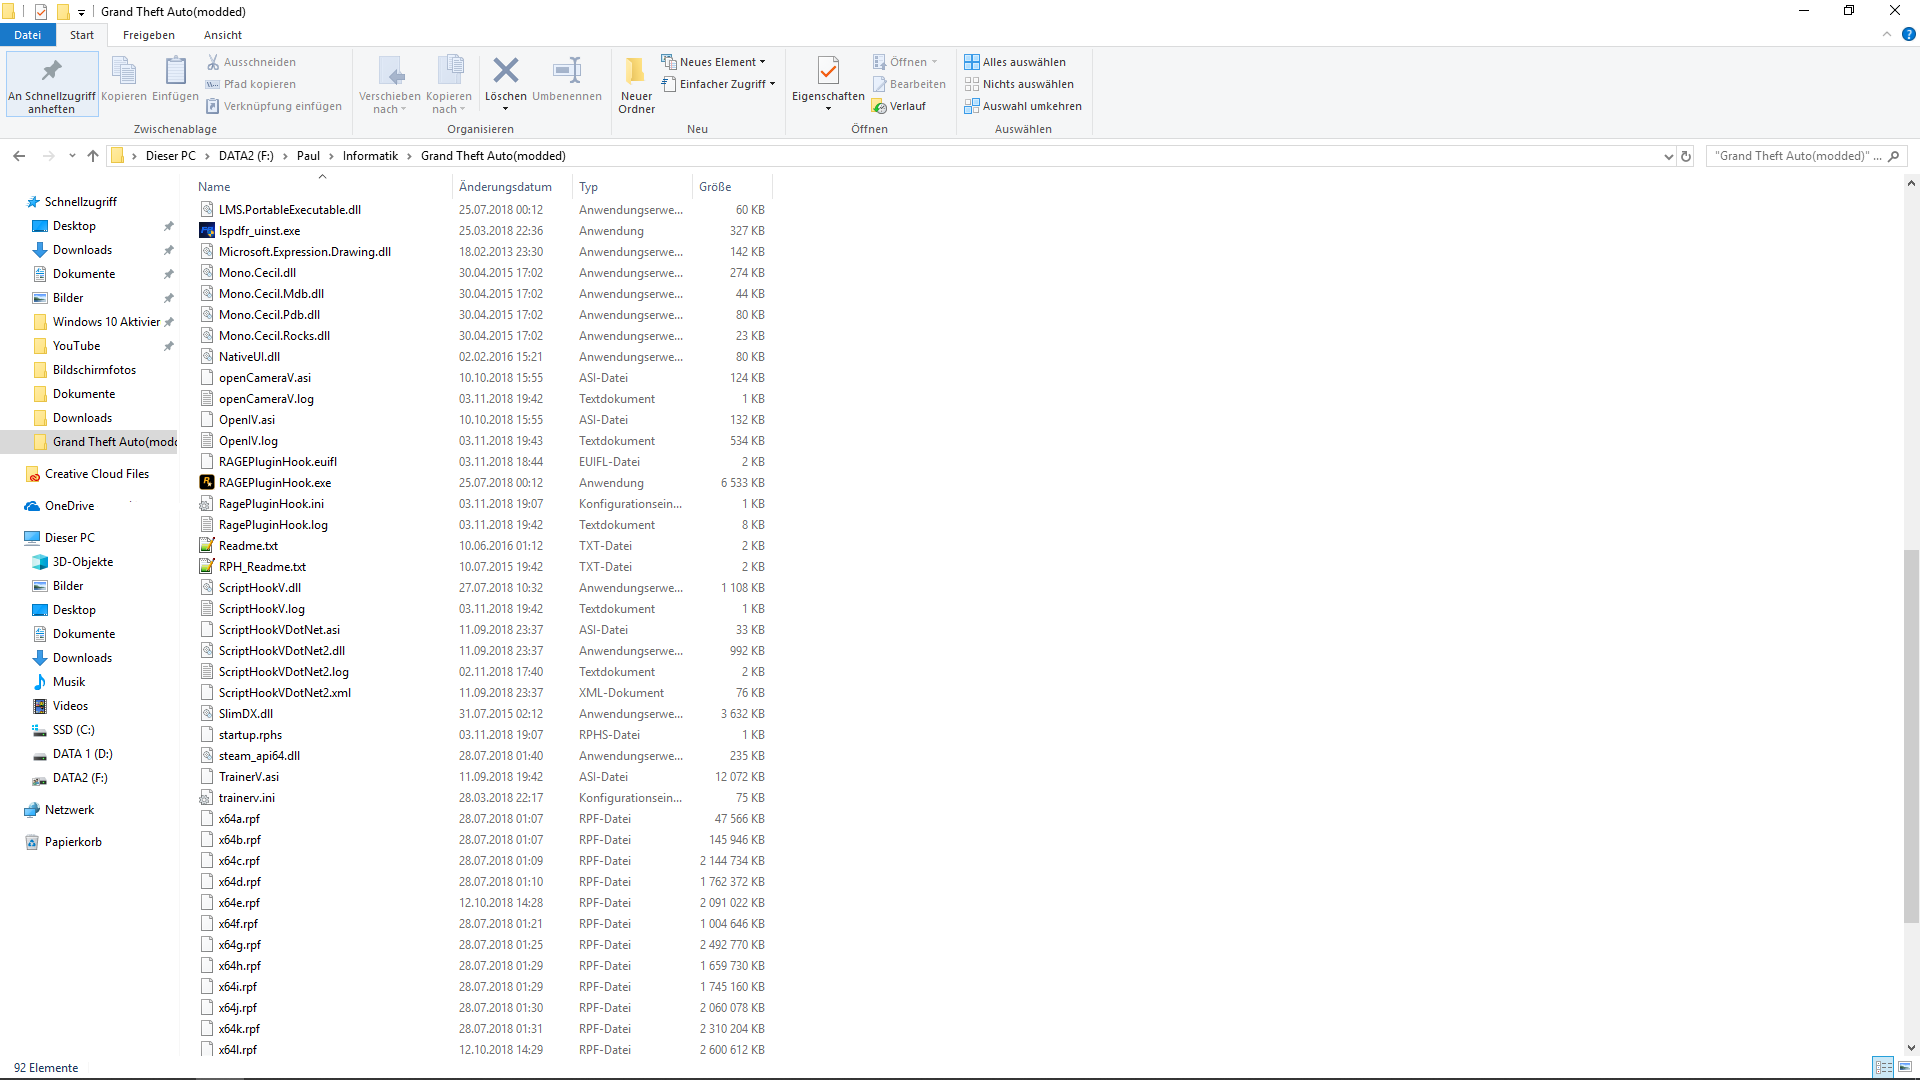This screenshot has height=1080, width=1920.
Task: Open Eigenschaften properties icon
Action: 828,72
